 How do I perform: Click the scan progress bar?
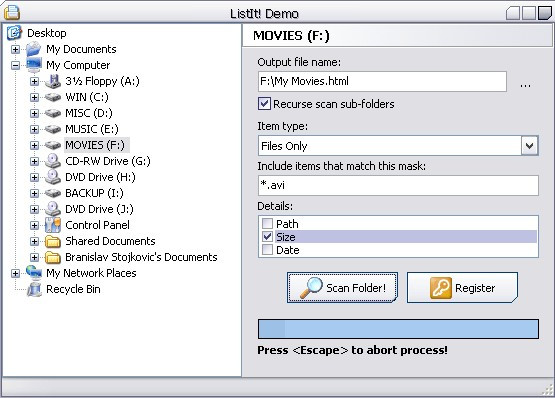[398, 329]
